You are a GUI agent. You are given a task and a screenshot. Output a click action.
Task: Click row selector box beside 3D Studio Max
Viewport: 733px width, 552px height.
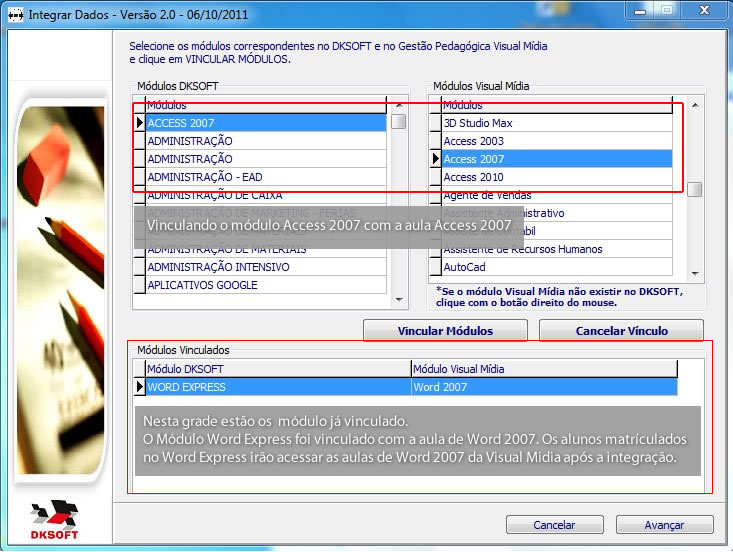(436, 123)
